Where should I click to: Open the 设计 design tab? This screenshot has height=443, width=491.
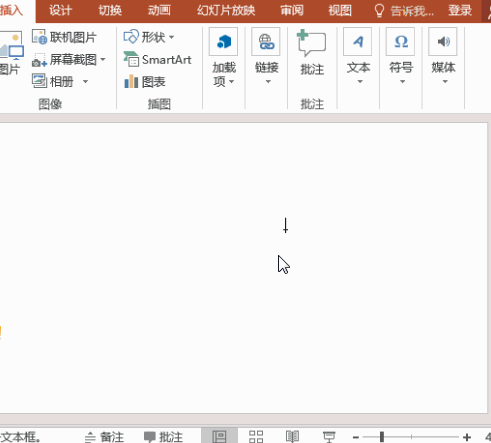click(x=60, y=10)
